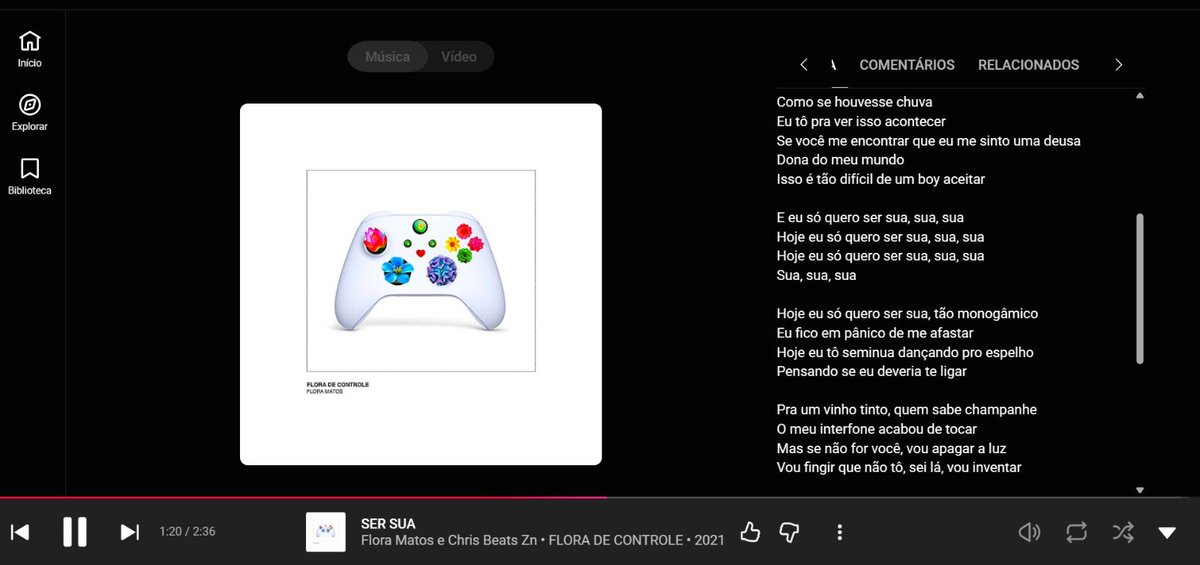Click the lyrics scrollbar thumb
The width and height of the screenshot is (1200, 565).
tap(1140, 289)
